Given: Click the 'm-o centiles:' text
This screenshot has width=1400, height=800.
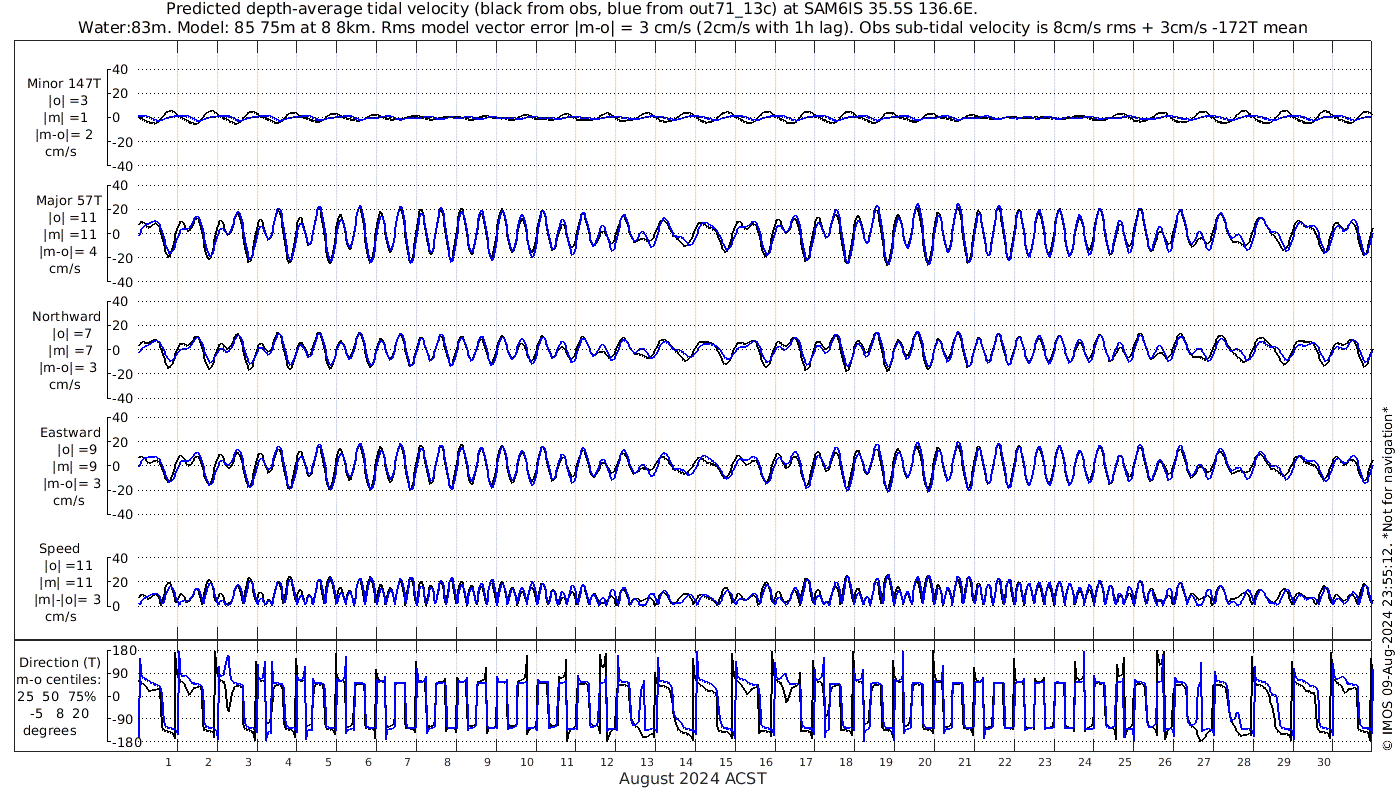Looking at the screenshot, I should [x=58, y=678].
